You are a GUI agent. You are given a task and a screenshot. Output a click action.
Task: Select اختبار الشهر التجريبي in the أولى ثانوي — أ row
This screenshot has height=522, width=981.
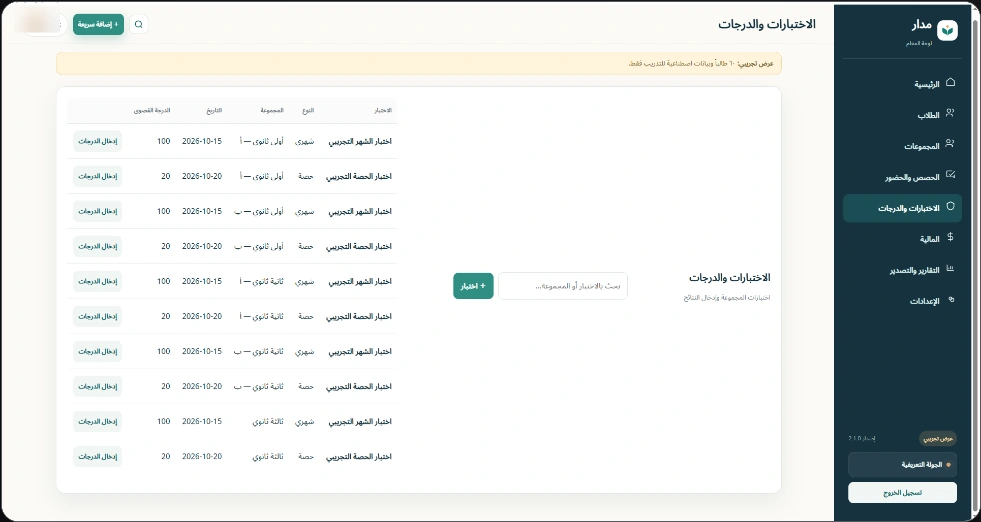[x=360, y=141]
